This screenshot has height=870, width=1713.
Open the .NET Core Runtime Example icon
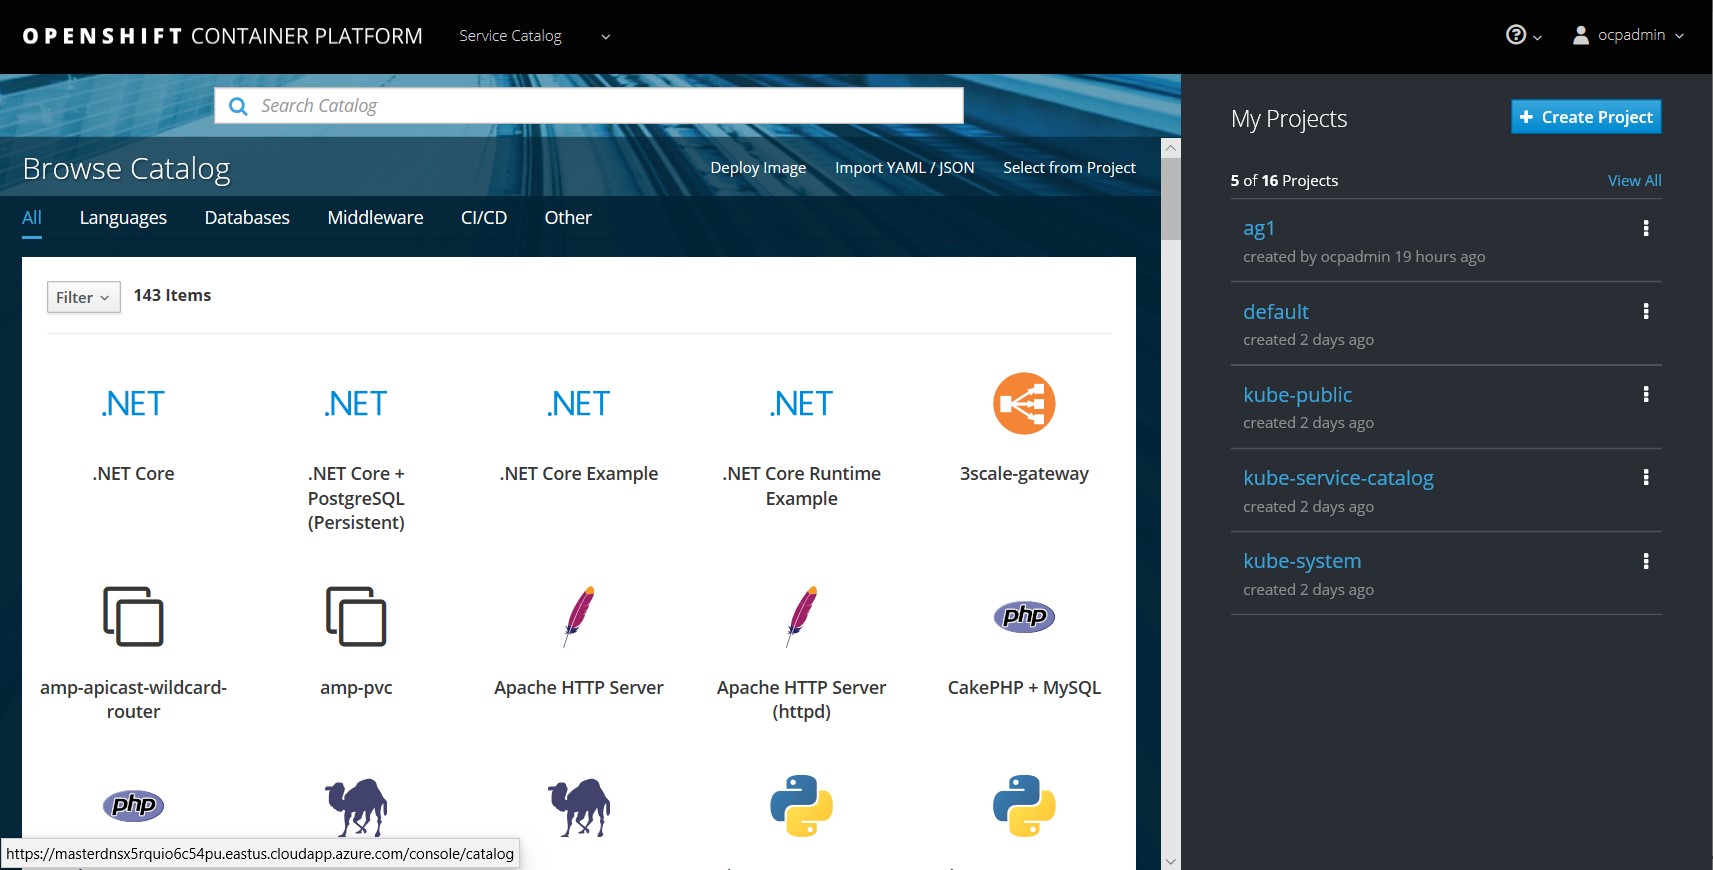point(802,404)
